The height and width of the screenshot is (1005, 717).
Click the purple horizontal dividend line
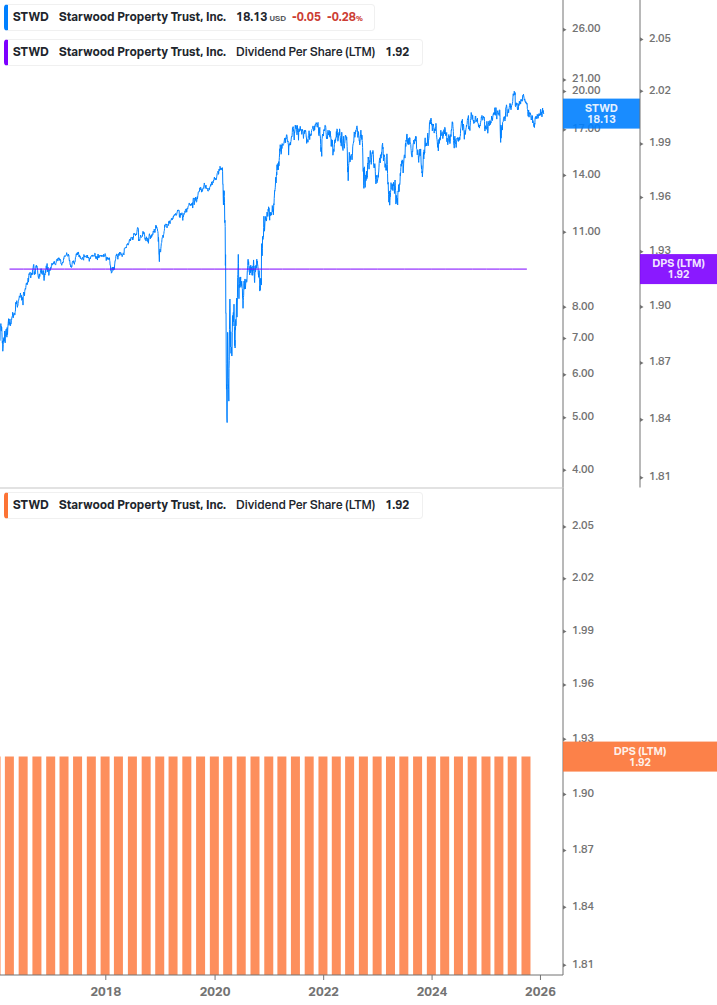coord(400,268)
